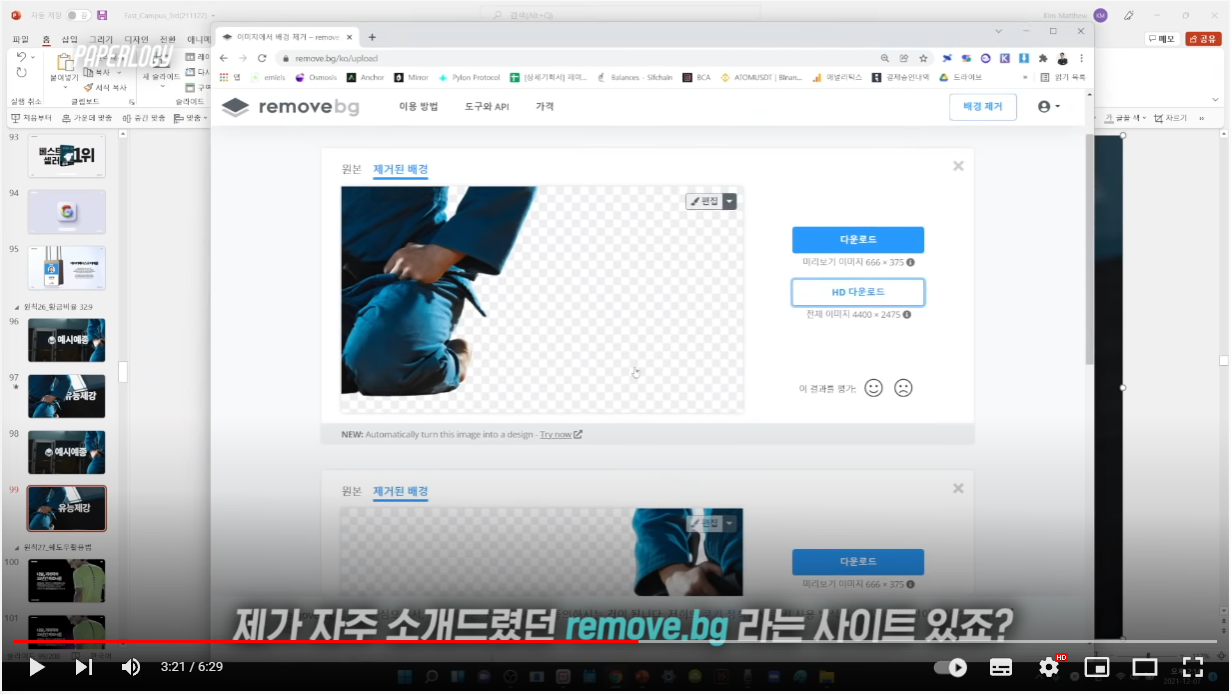This screenshot has height=694, width=1231.
Task: Click second card 다운로드 button
Action: [858, 562]
